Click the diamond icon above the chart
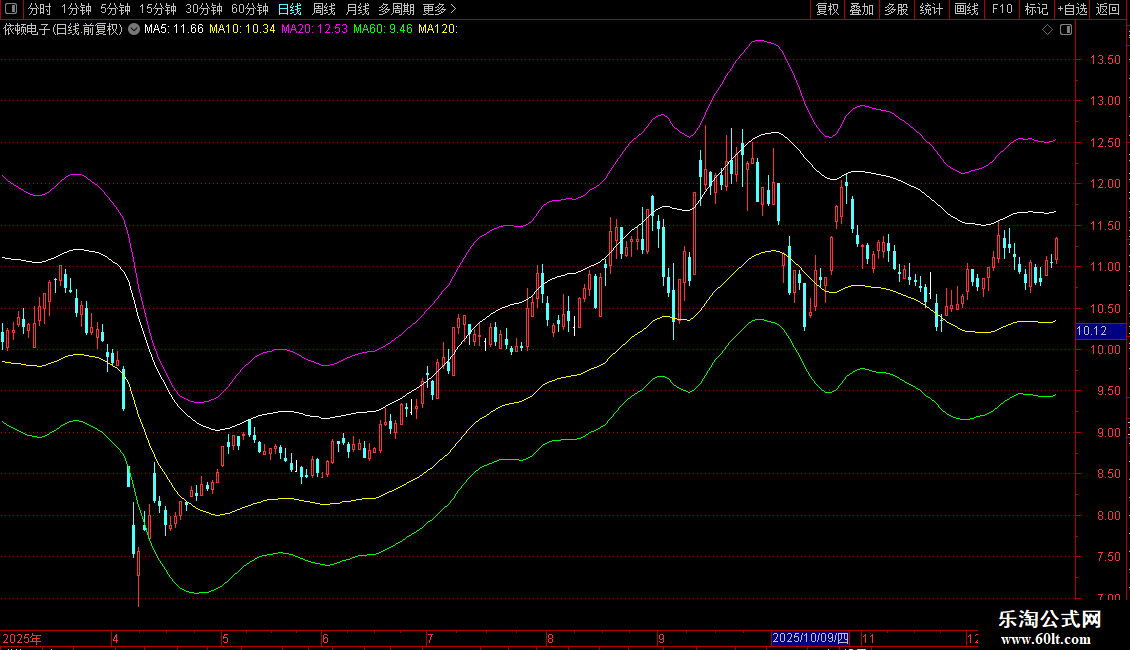The height and width of the screenshot is (650, 1130). (1048, 30)
